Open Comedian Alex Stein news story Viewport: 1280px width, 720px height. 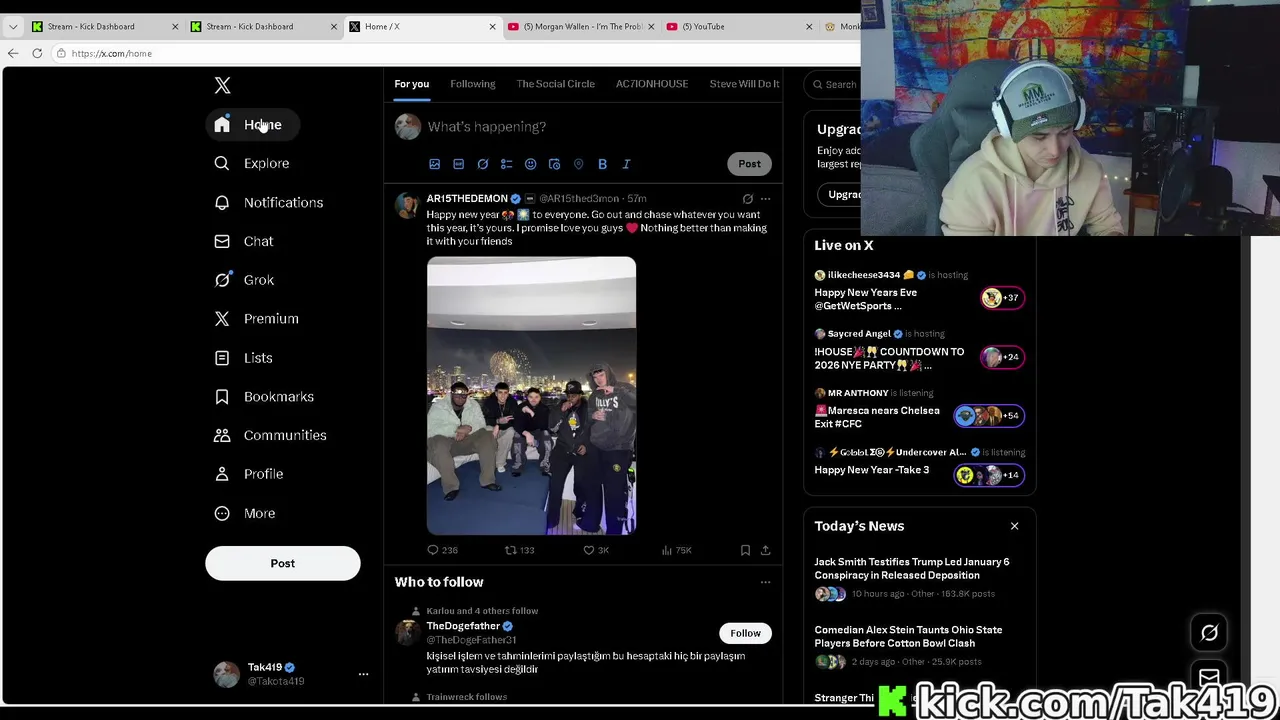pos(918,645)
